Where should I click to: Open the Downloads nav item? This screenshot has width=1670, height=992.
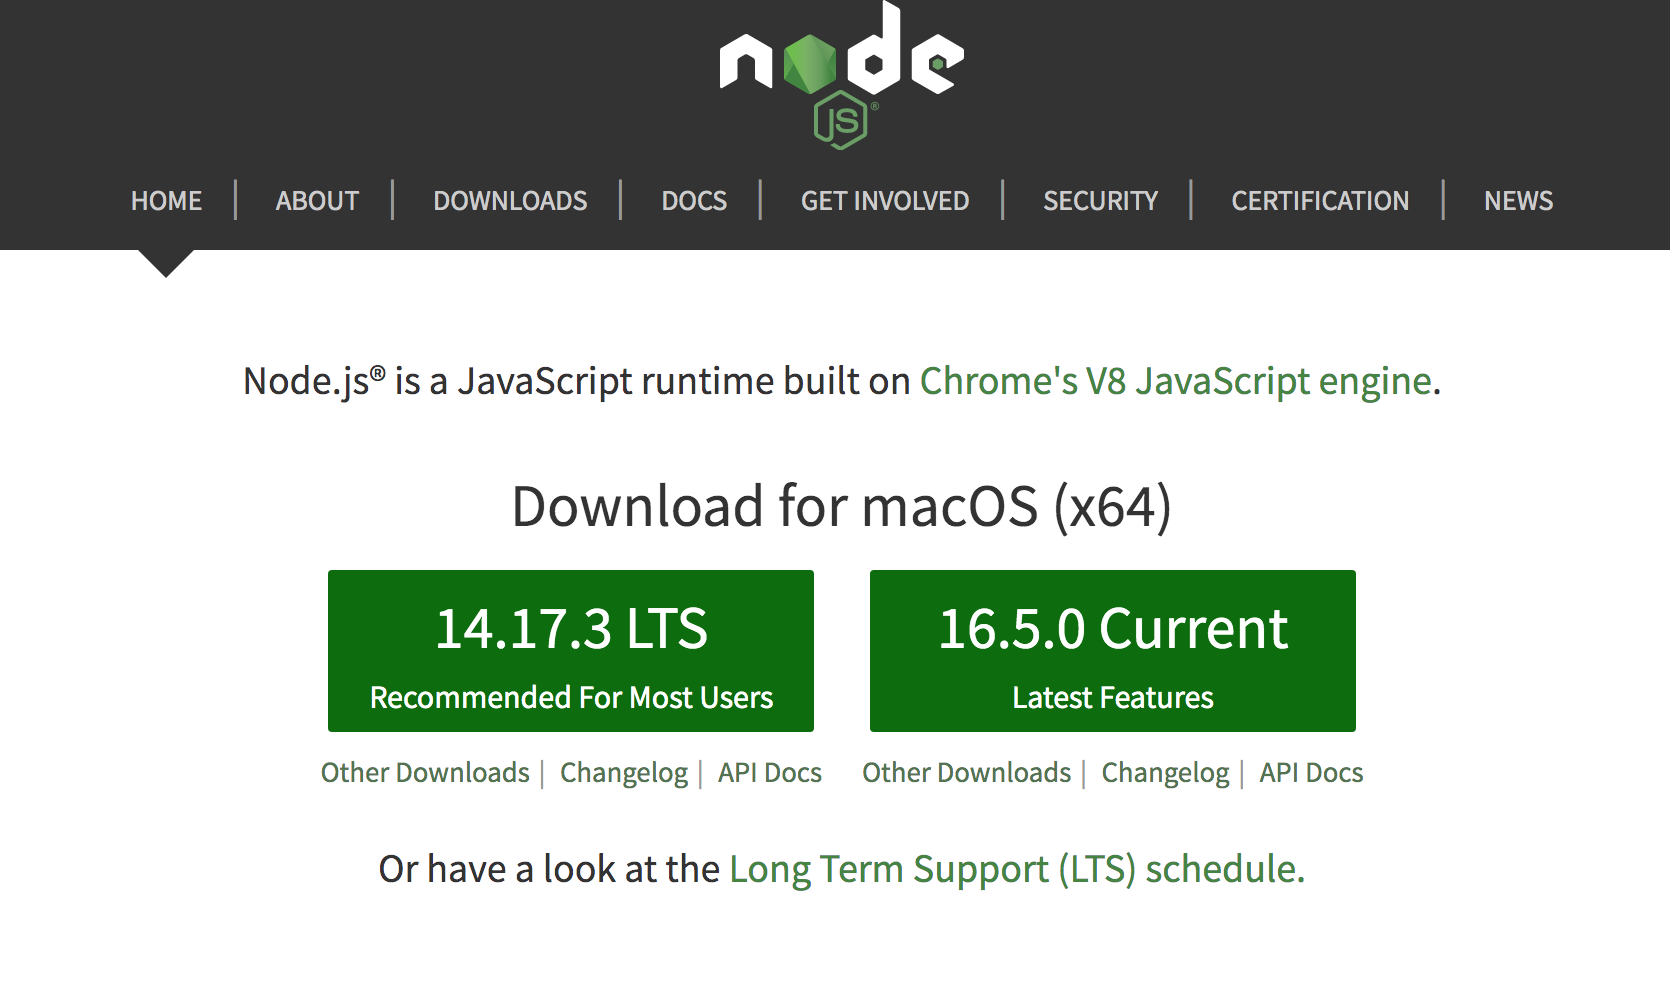(510, 201)
